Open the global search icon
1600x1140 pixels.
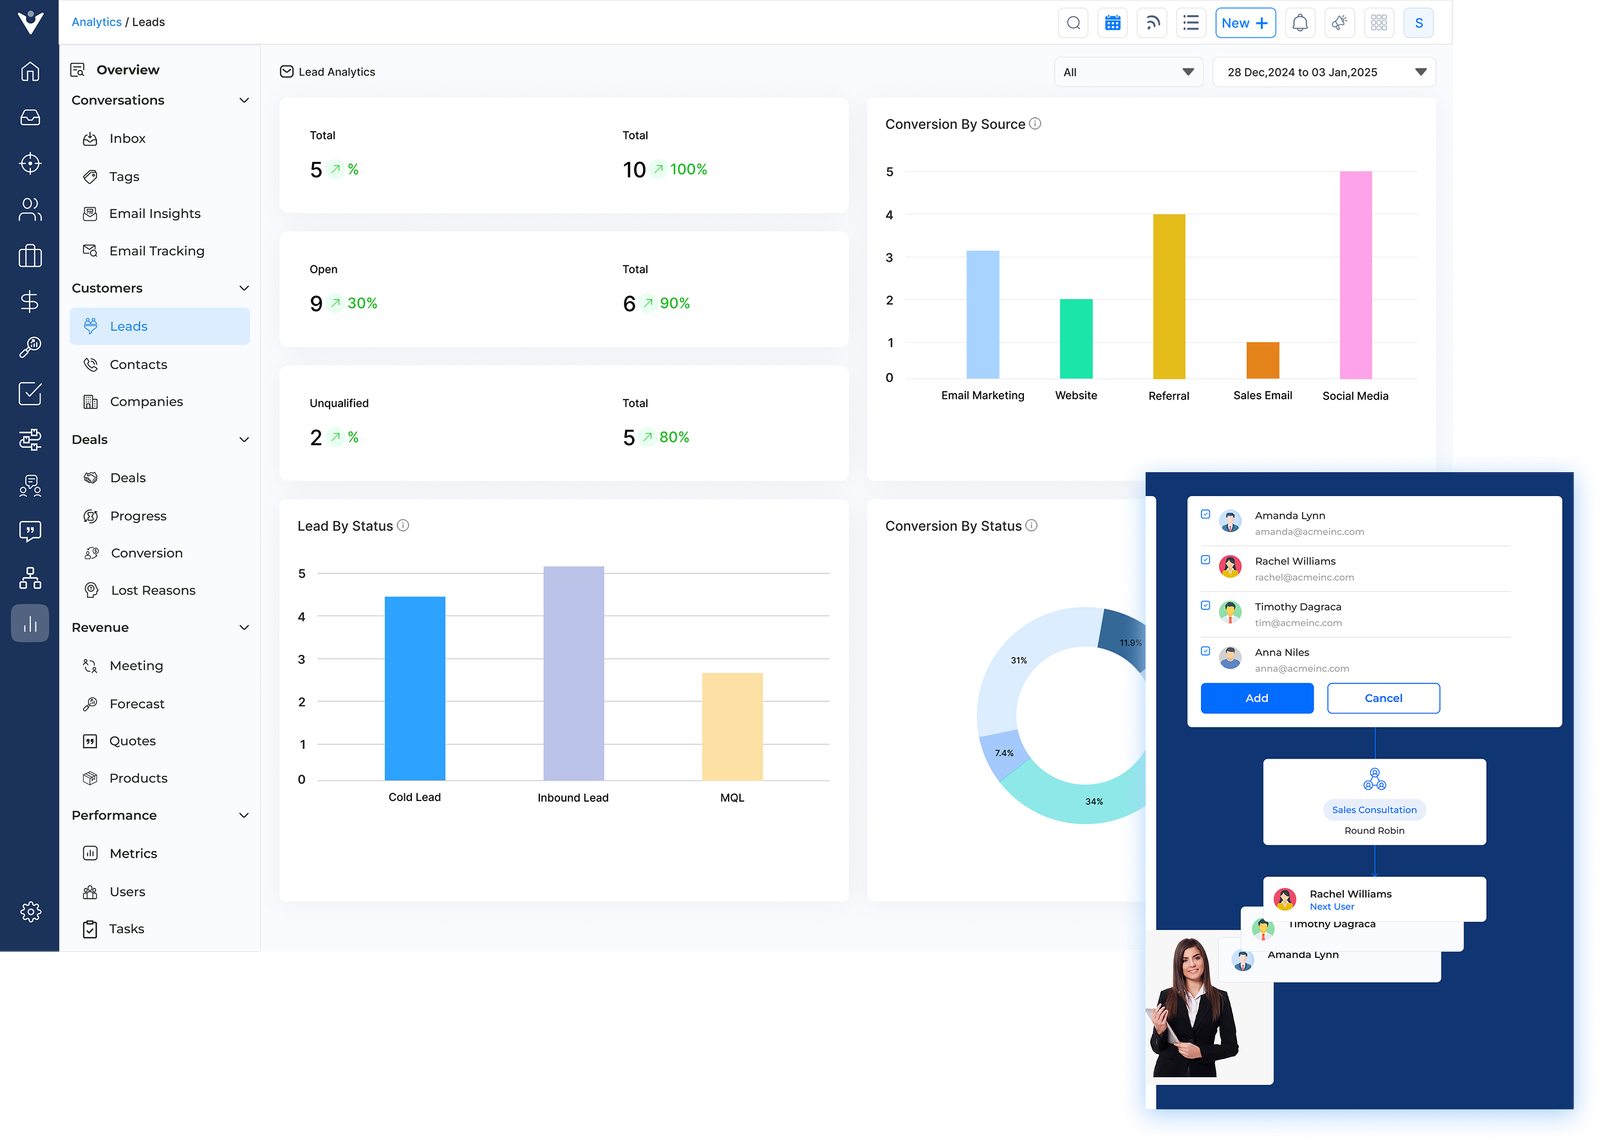pyautogui.click(x=1073, y=22)
